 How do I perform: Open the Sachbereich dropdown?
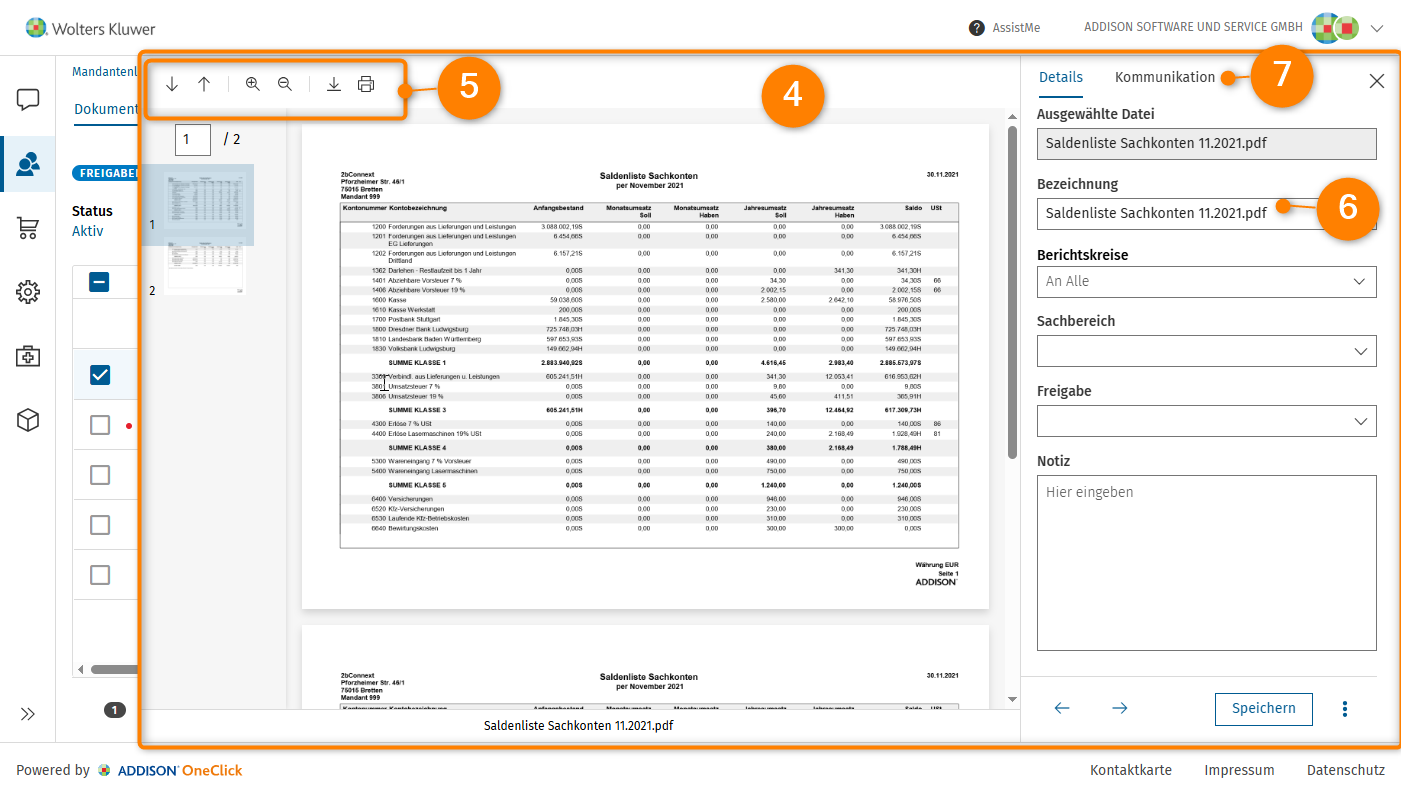point(1207,351)
